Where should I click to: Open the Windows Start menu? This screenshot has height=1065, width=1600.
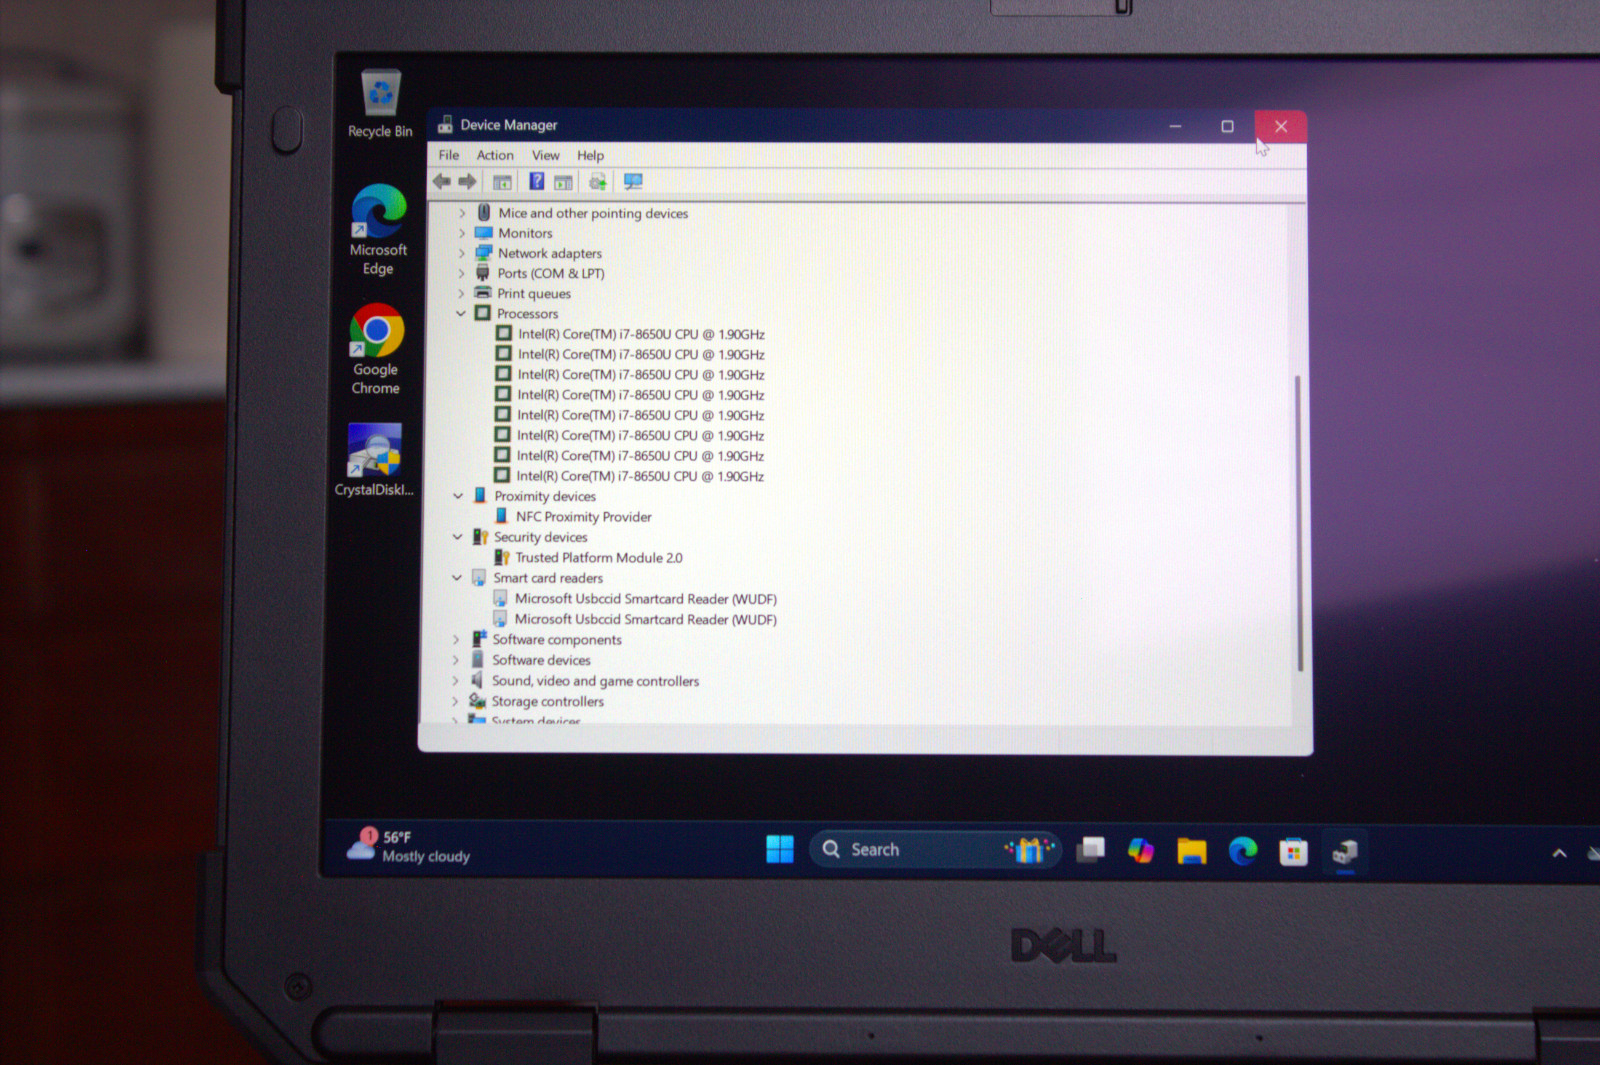coord(780,849)
